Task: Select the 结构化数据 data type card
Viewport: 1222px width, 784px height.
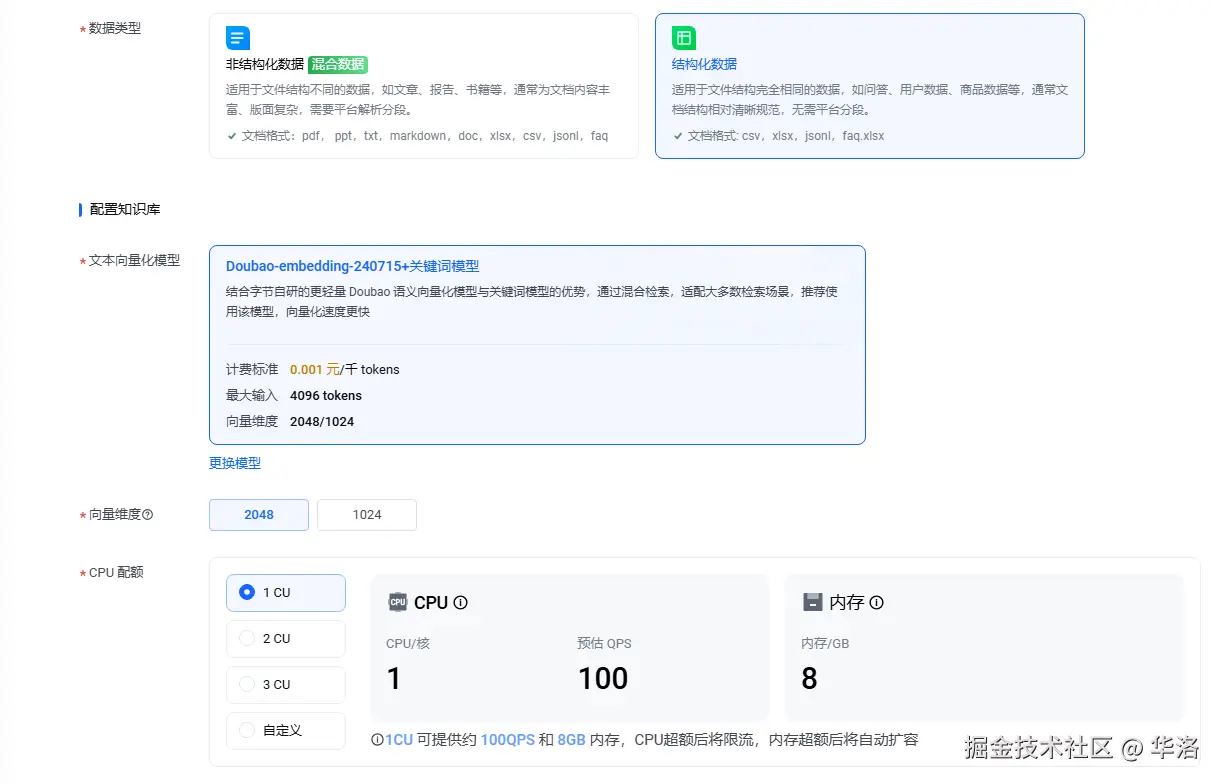Action: [870, 86]
